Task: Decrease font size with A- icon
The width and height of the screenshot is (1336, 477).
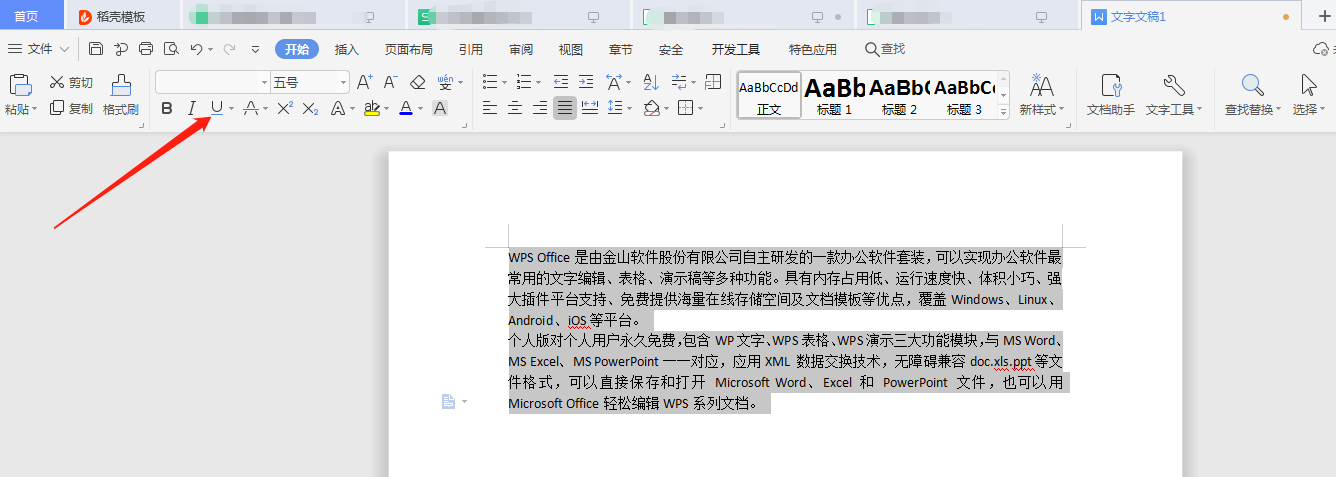Action: (x=391, y=82)
